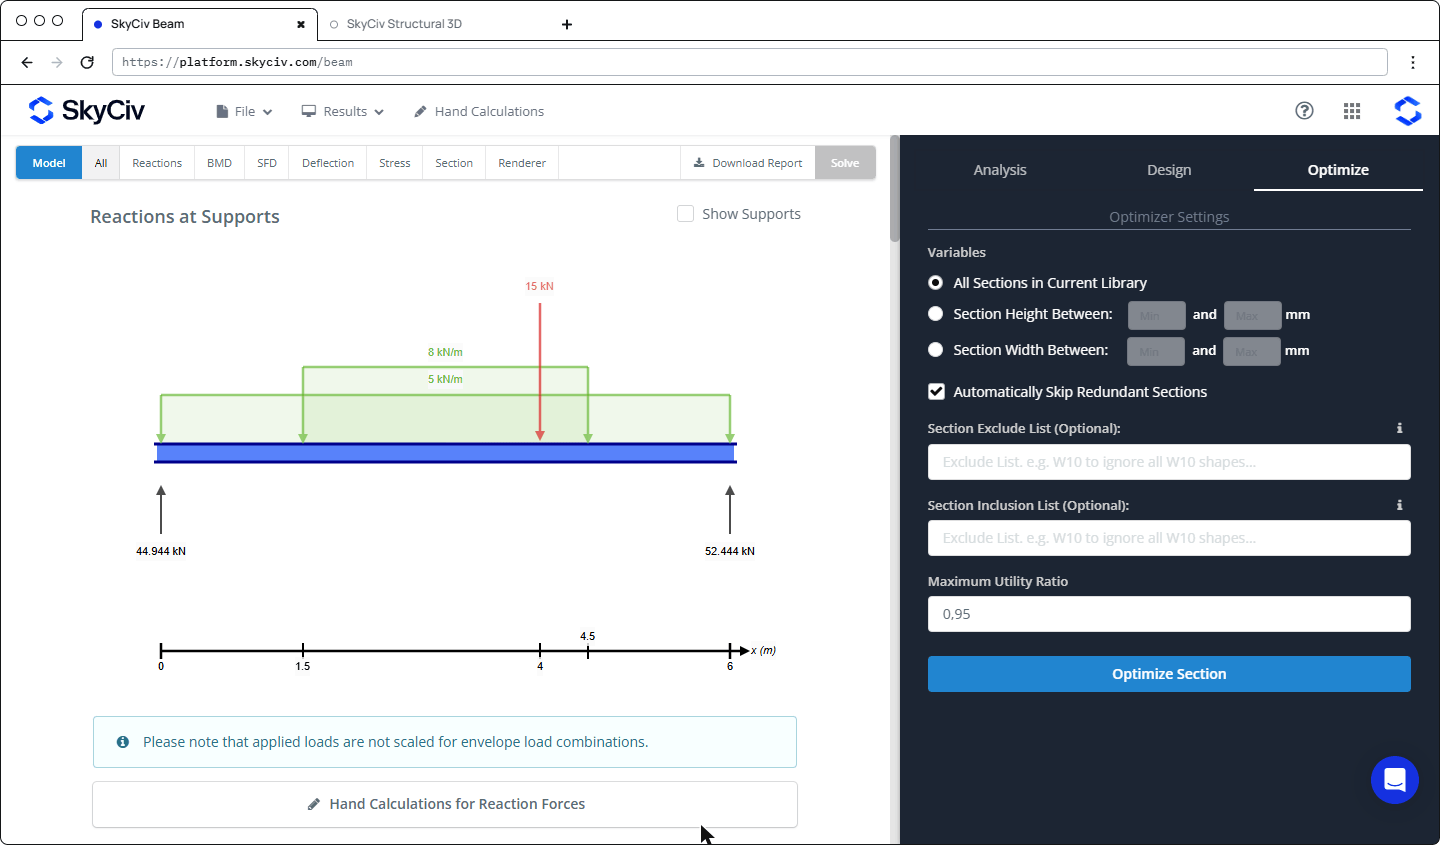Enable the Show Supports checkbox
Viewport: 1440px width, 845px height.
coord(685,214)
